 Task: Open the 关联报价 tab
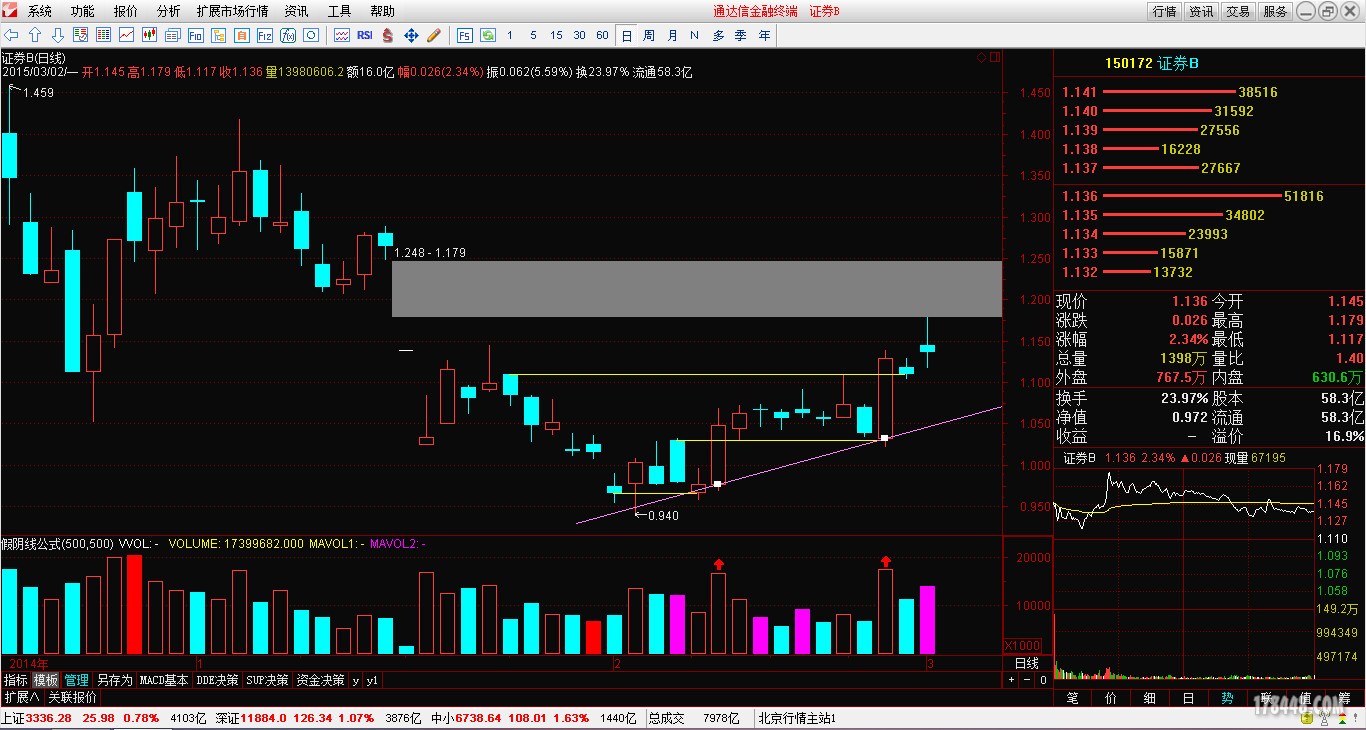point(73,697)
